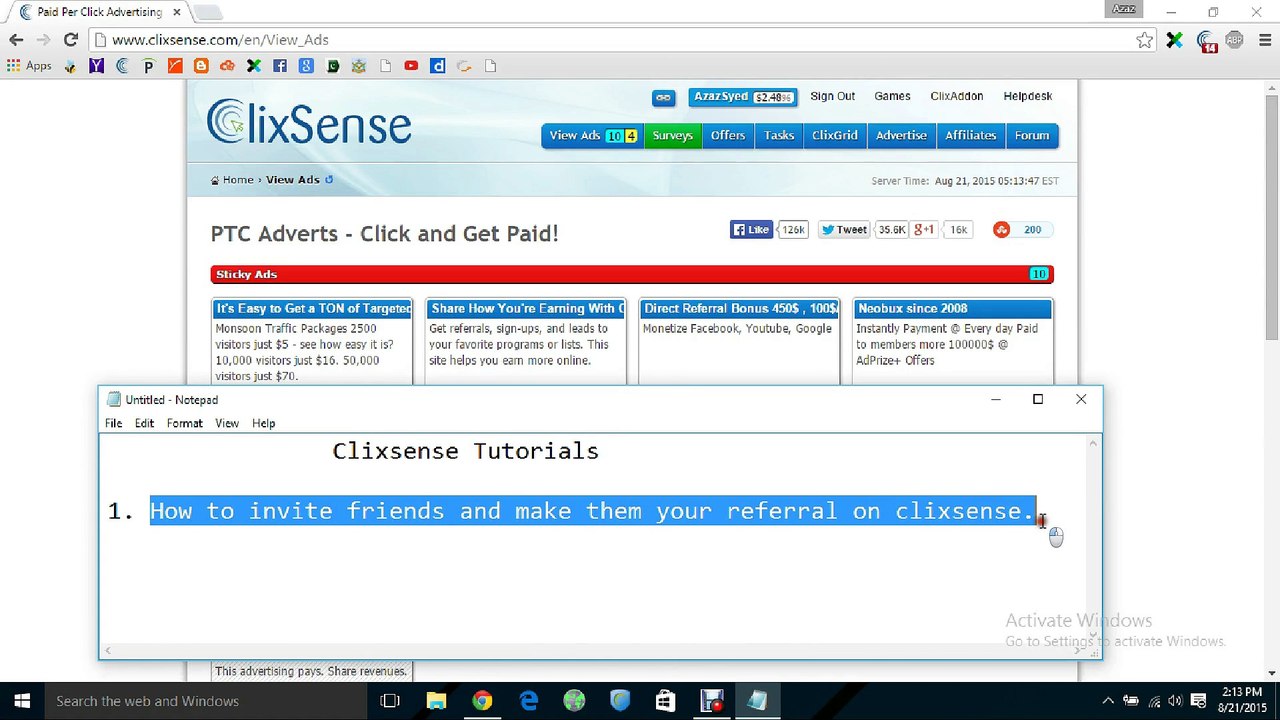Open the Affiliates navigation tab
The image size is (1280, 720).
click(x=970, y=136)
